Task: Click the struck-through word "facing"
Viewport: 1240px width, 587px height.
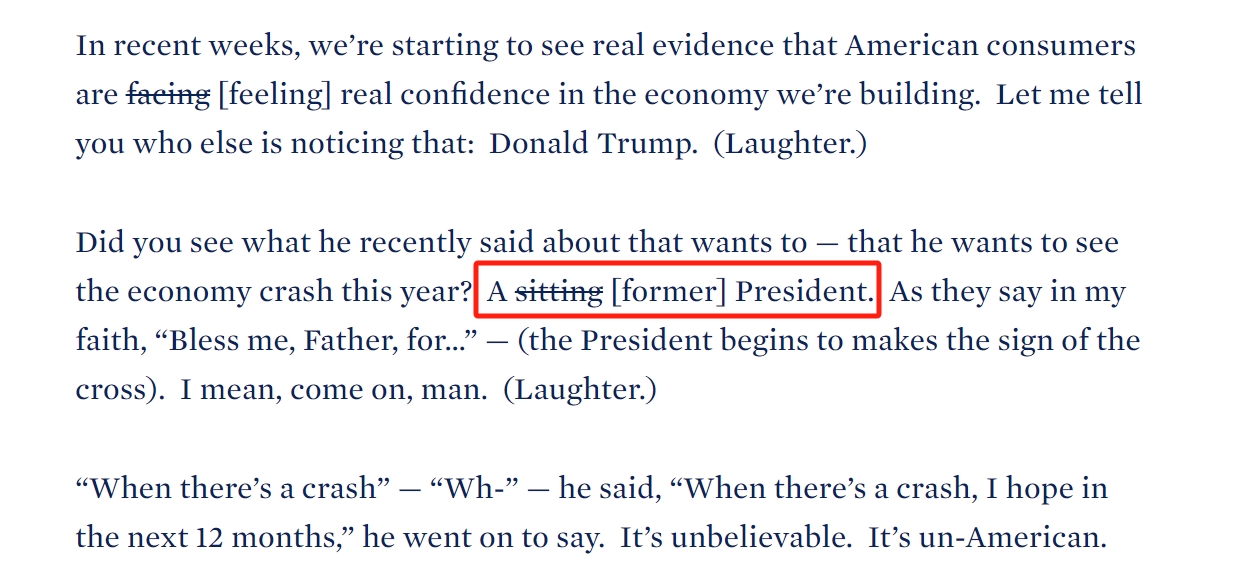Action: pyautogui.click(x=168, y=95)
